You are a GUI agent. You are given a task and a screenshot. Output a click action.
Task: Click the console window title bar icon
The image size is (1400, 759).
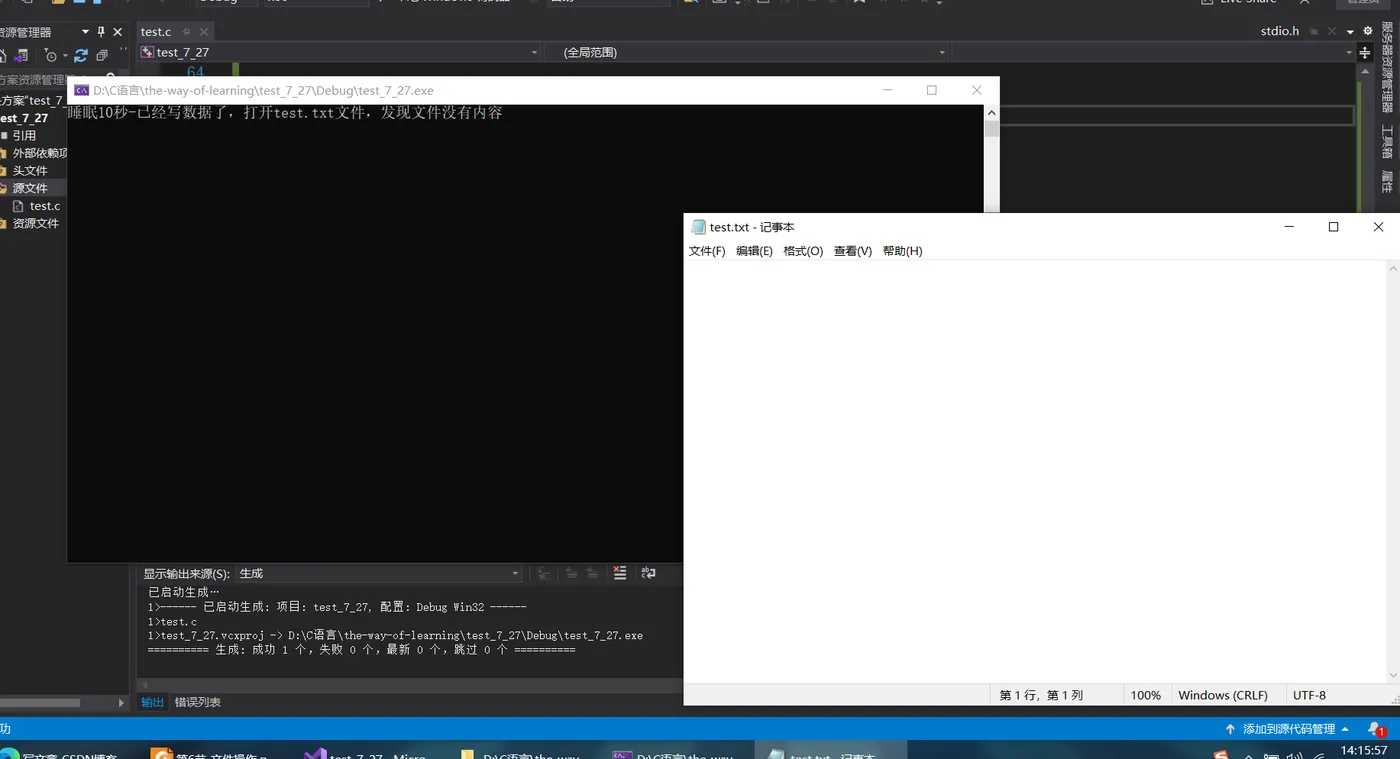click(81, 90)
